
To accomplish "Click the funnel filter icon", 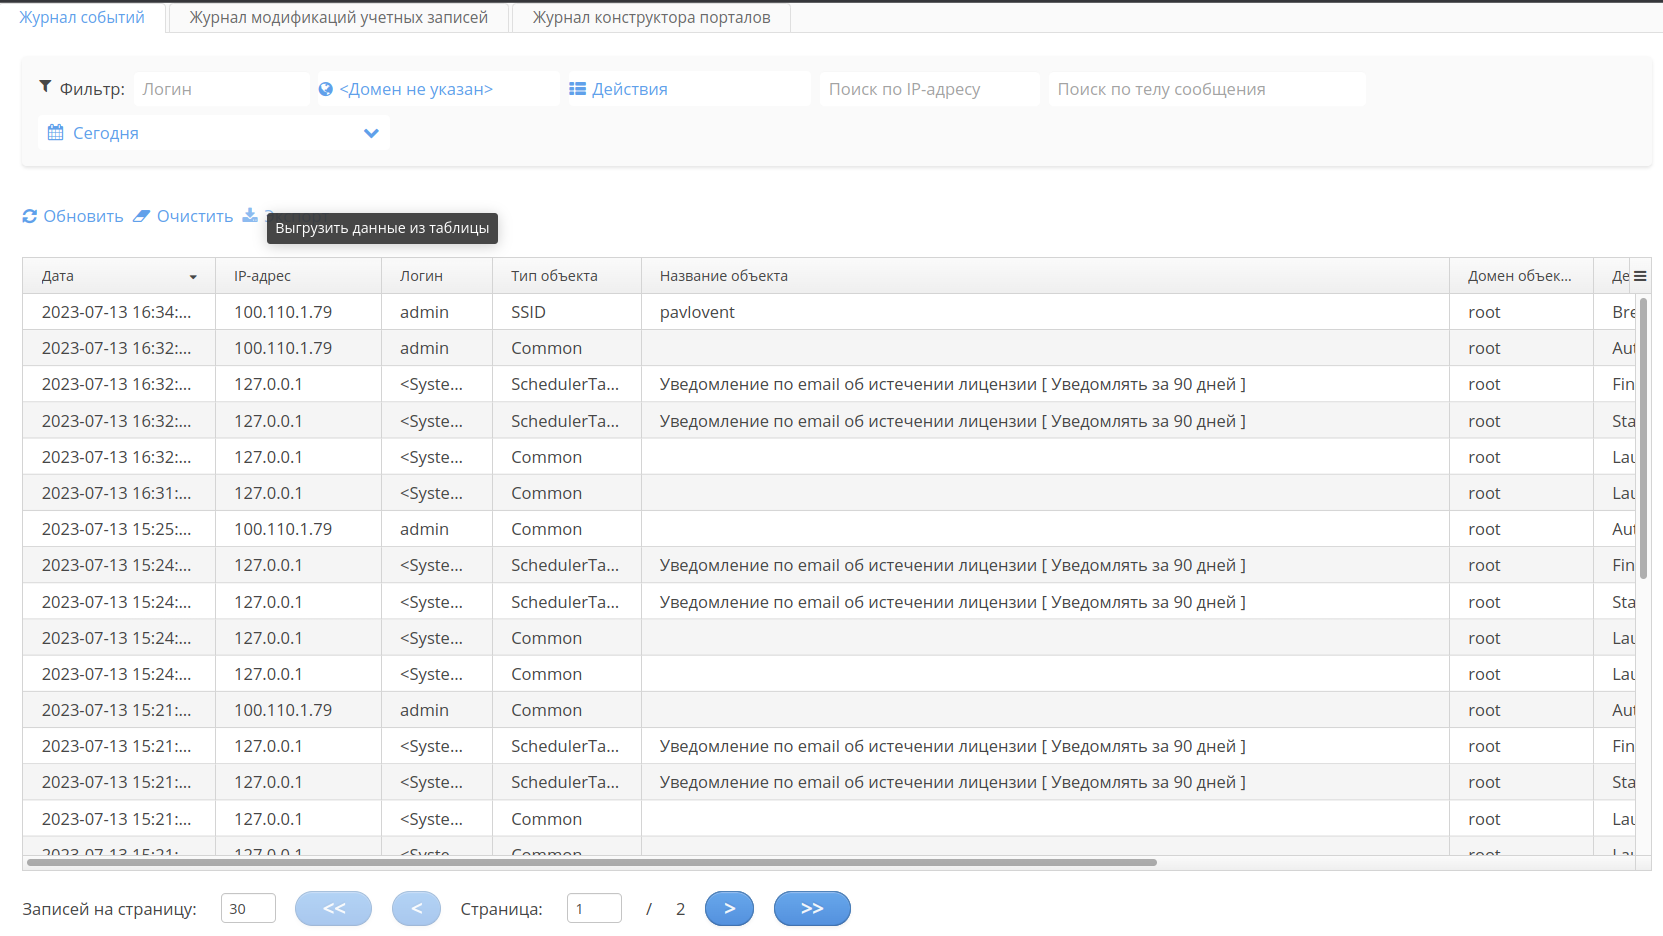I will [45, 87].
